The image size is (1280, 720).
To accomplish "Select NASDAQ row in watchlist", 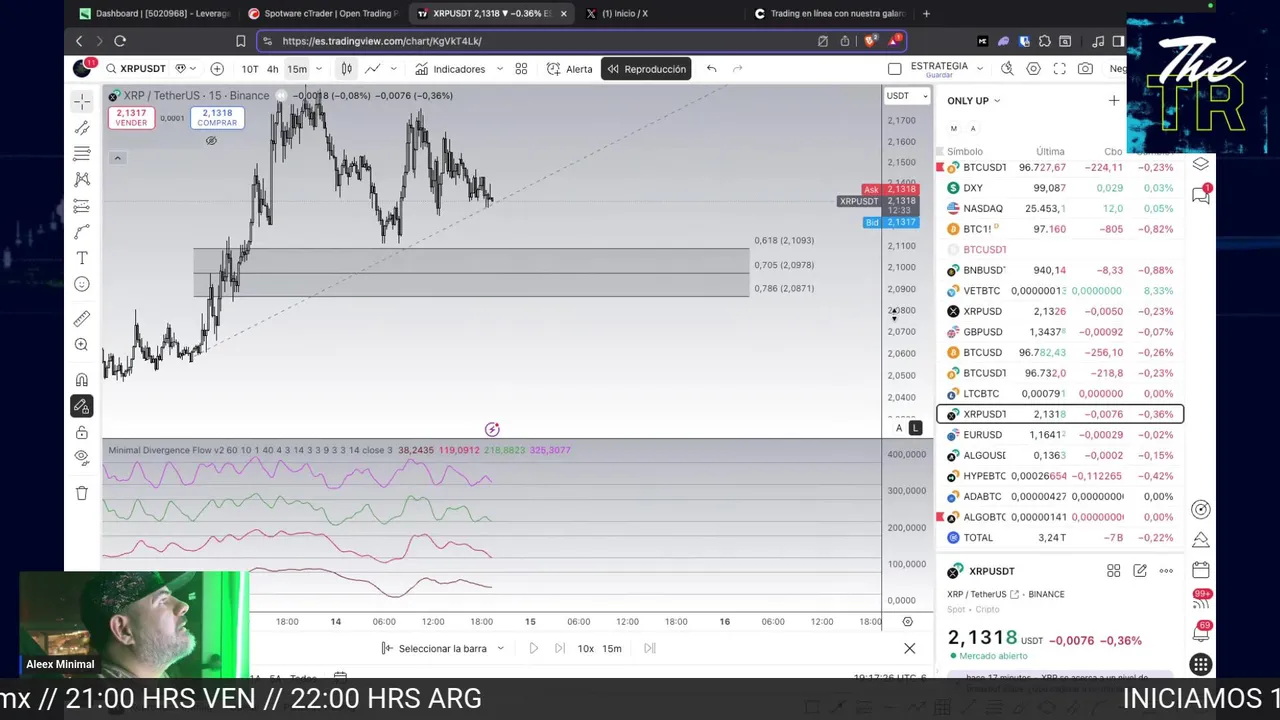I will point(1060,208).
